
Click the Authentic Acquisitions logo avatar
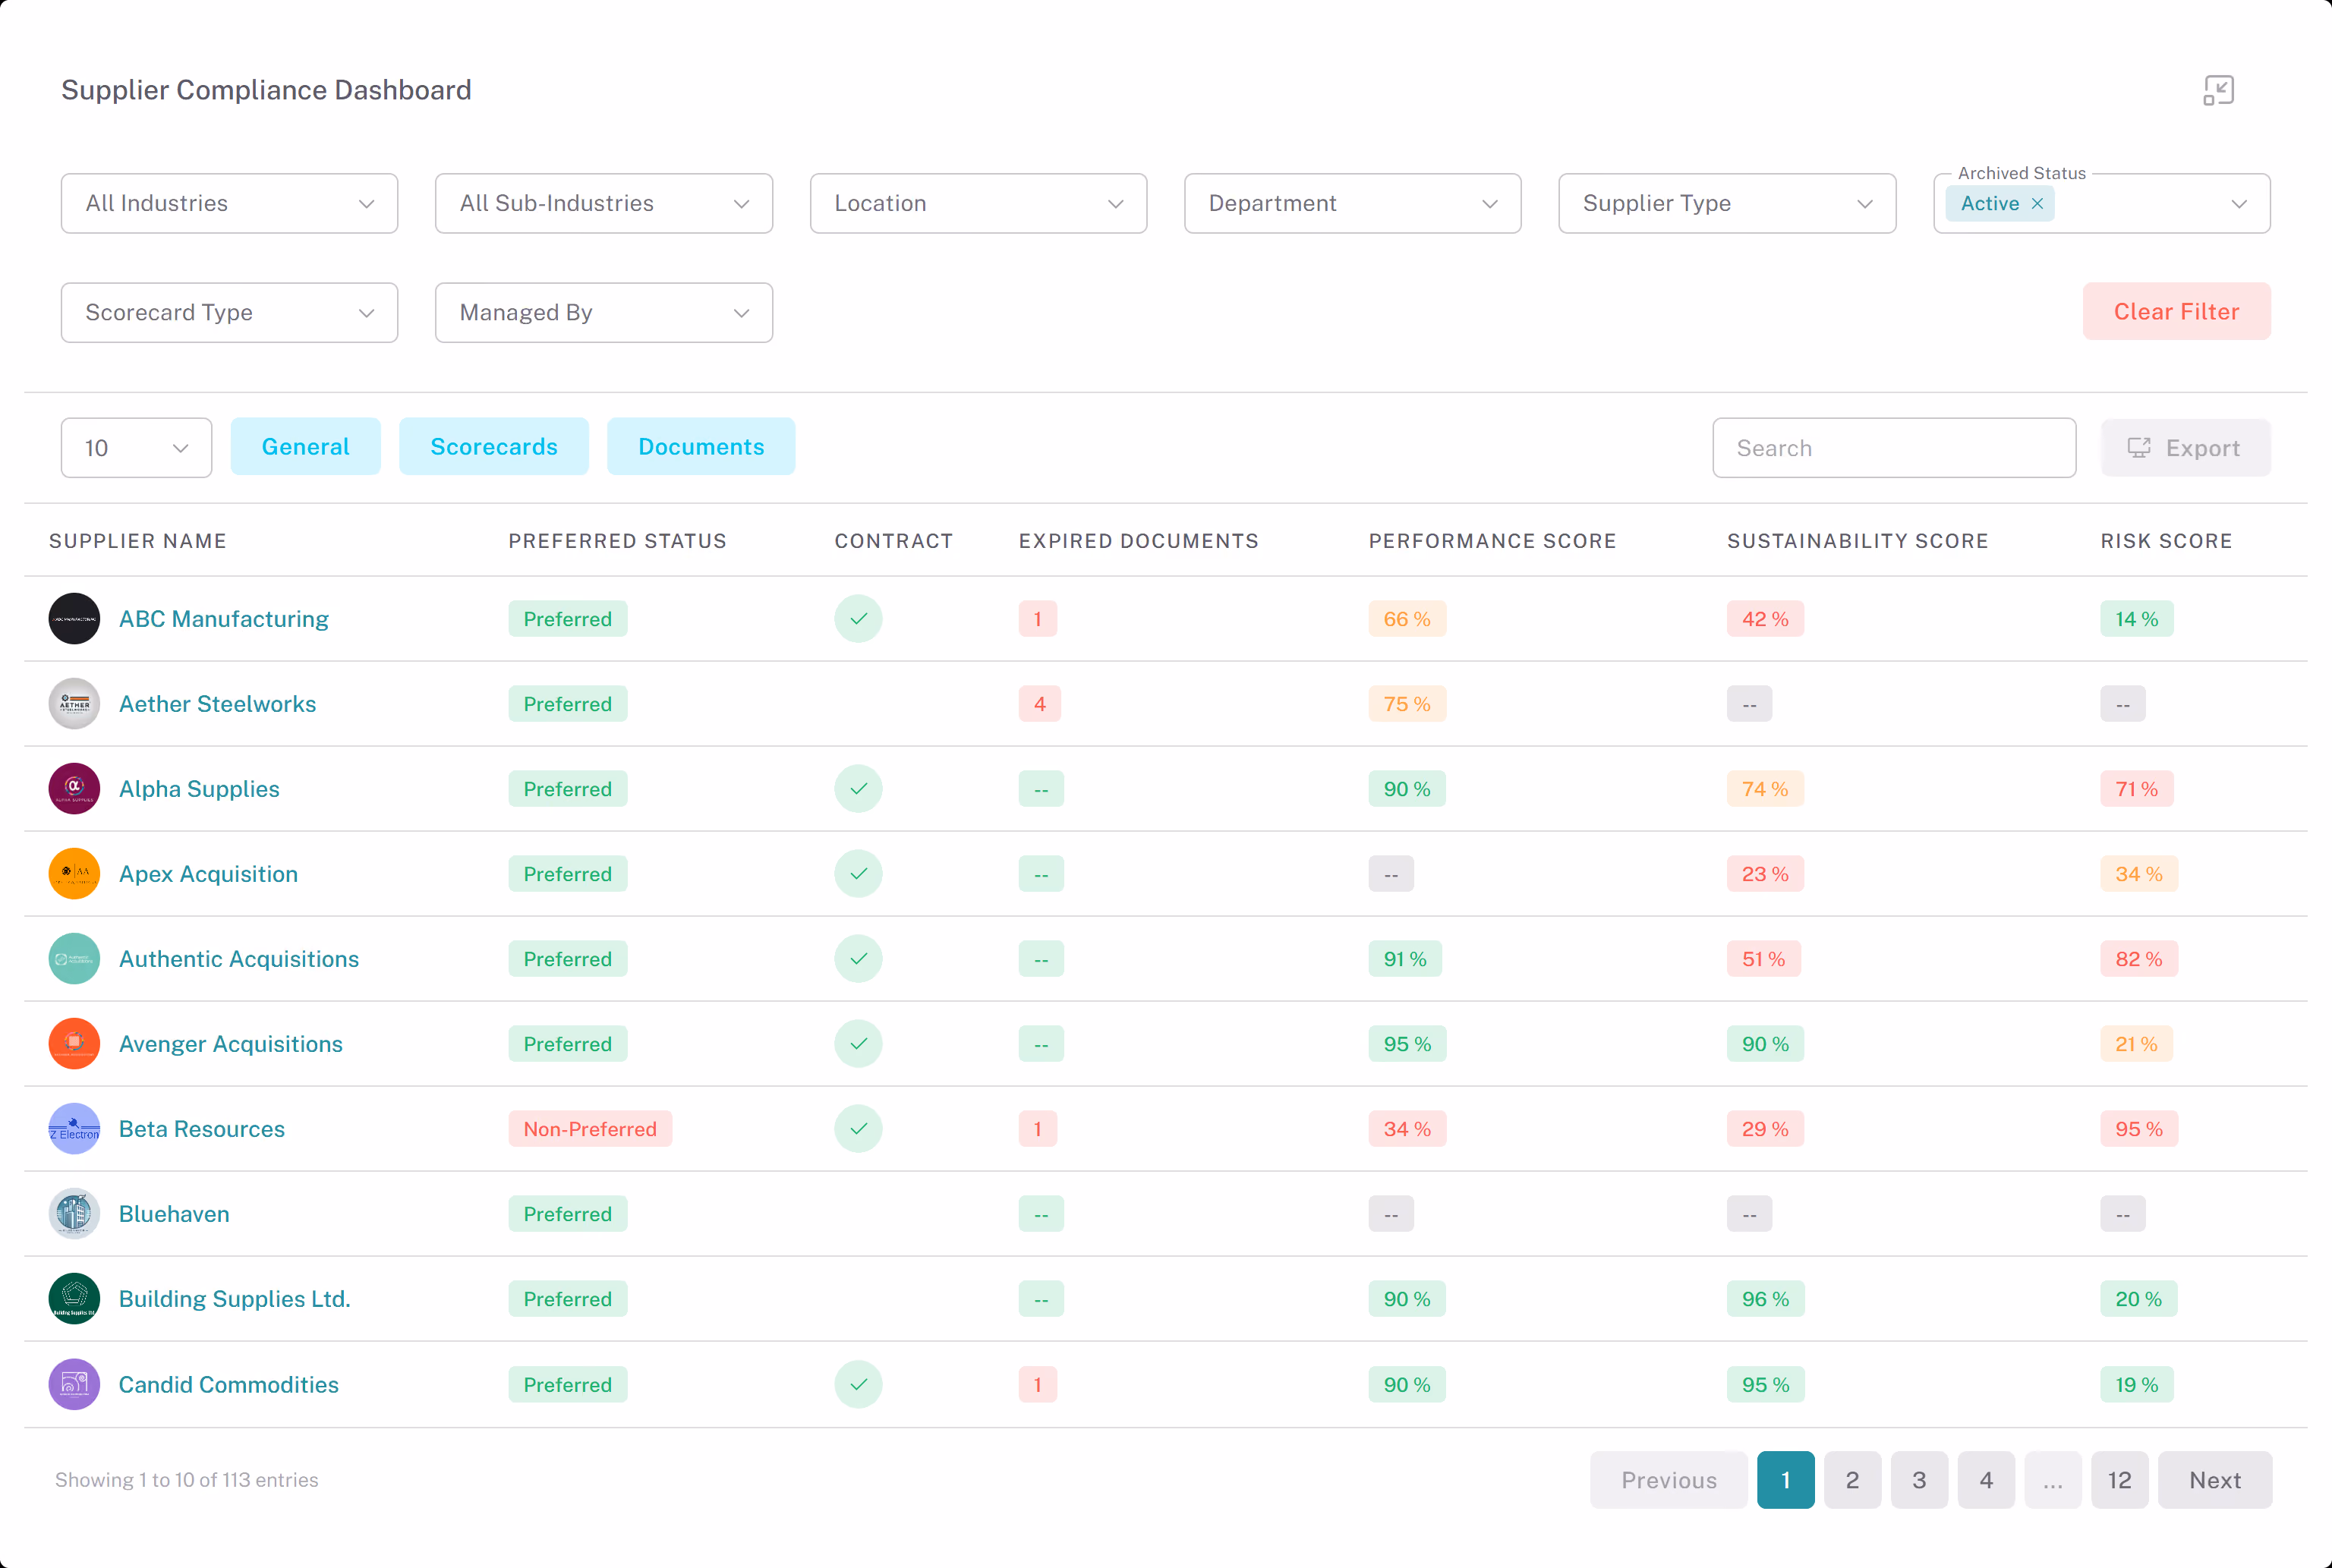(x=74, y=959)
